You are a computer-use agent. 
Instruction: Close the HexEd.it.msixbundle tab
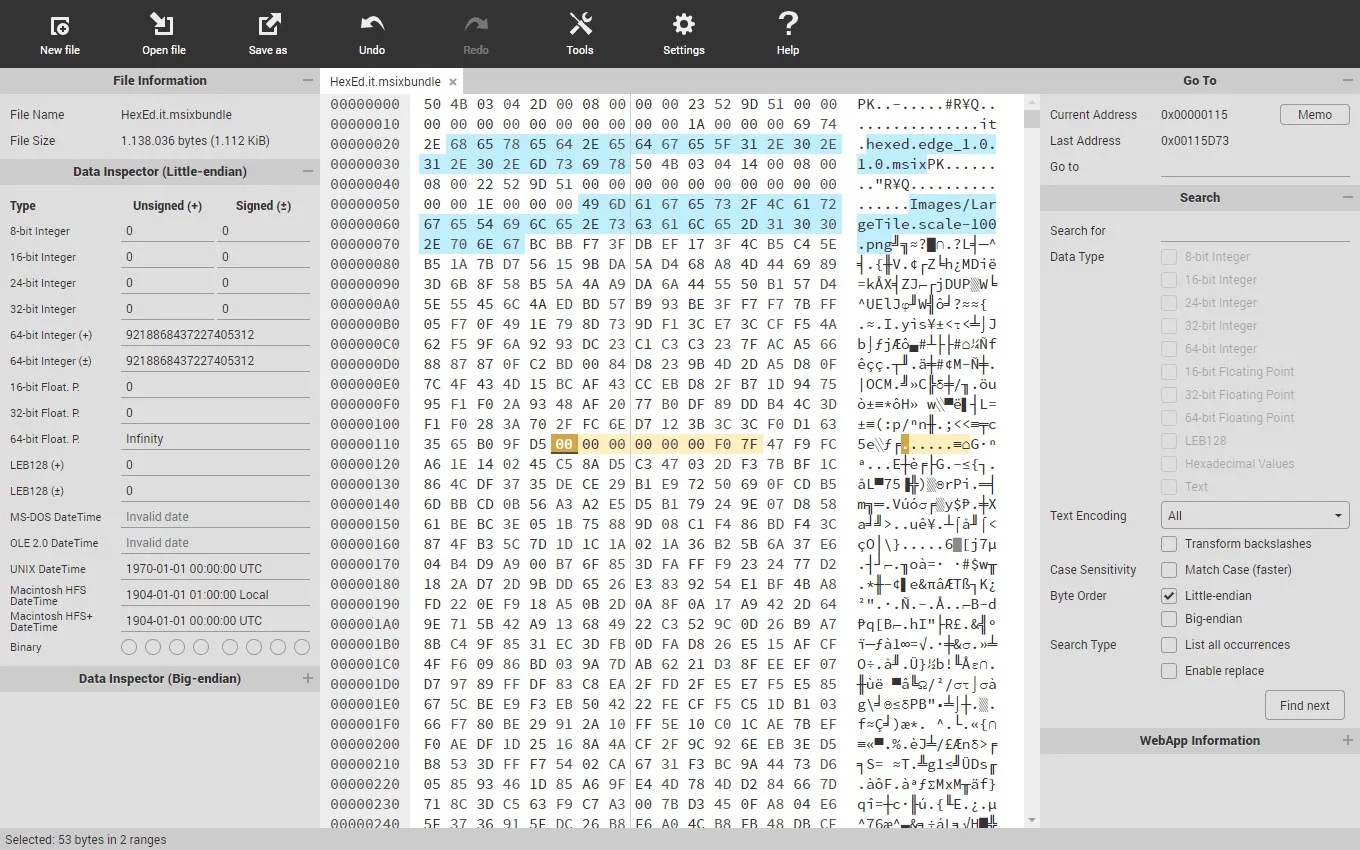[452, 82]
